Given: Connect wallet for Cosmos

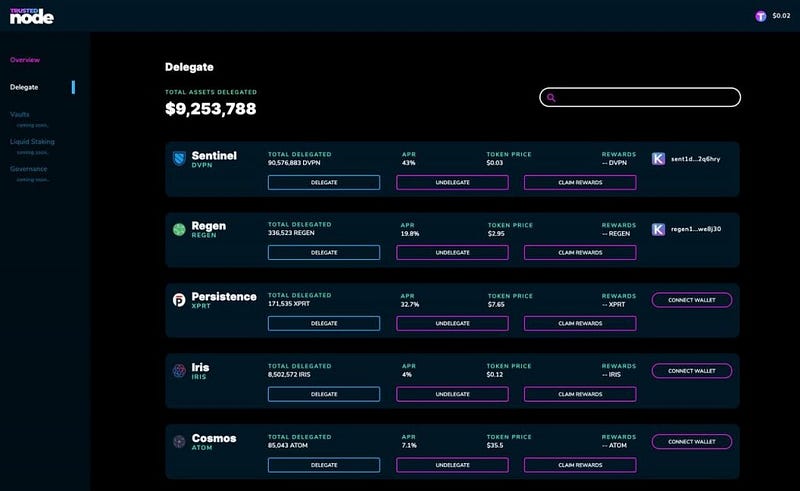Looking at the screenshot, I should pyautogui.click(x=692, y=441).
